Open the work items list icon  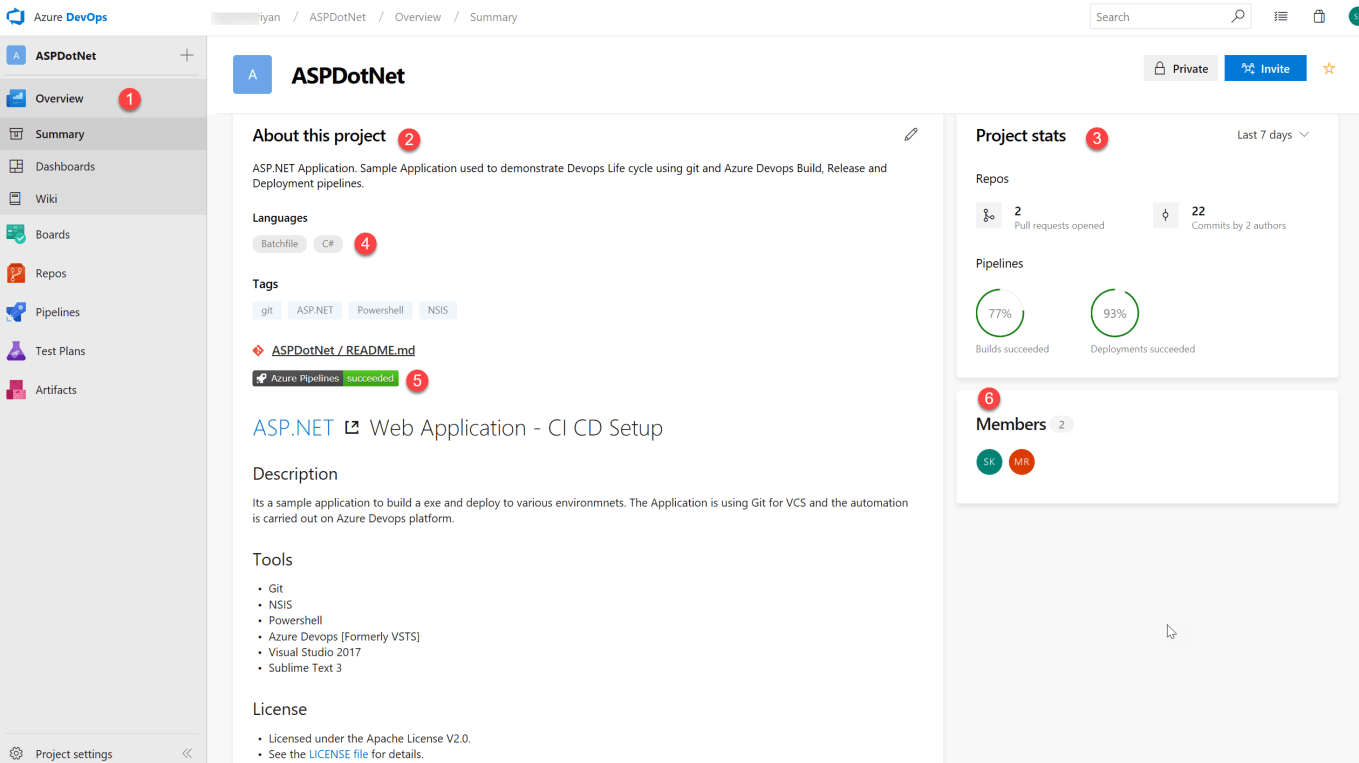click(1281, 17)
